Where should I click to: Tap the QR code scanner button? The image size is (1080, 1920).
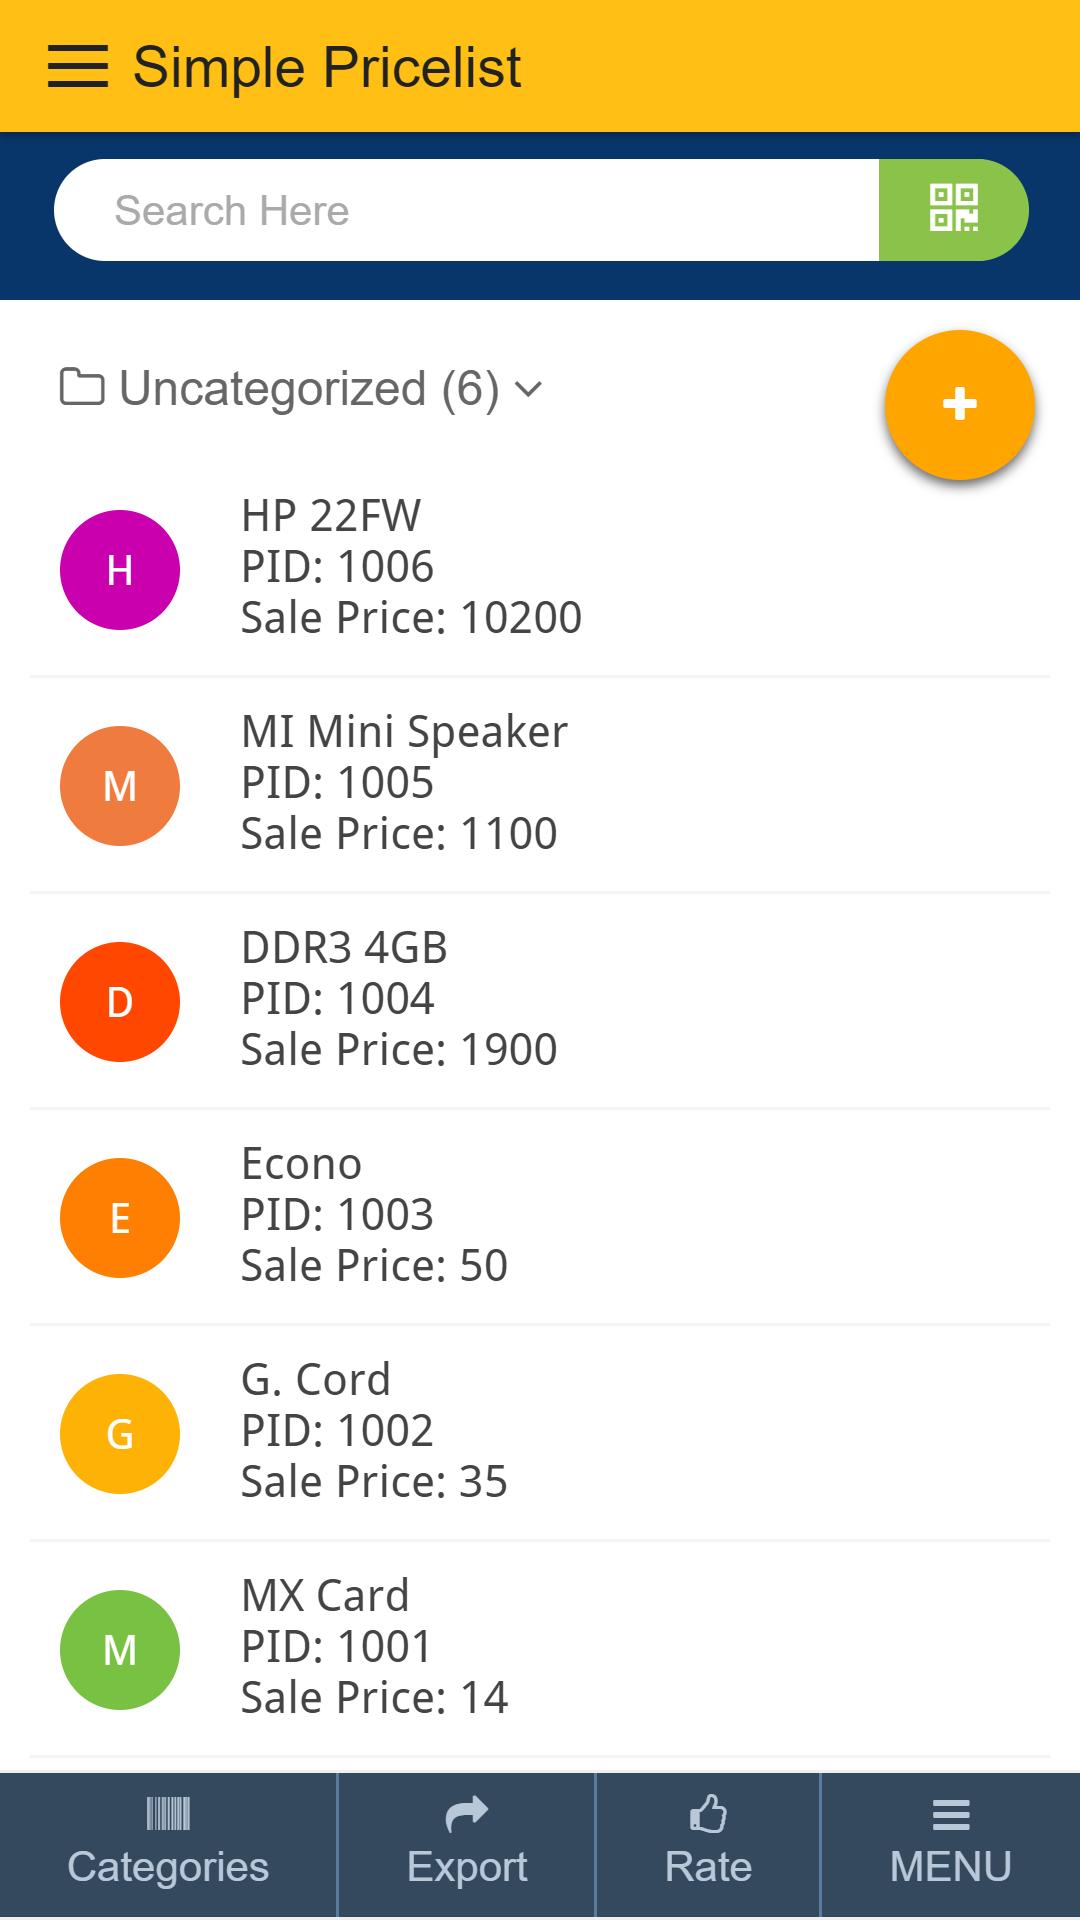tap(953, 210)
